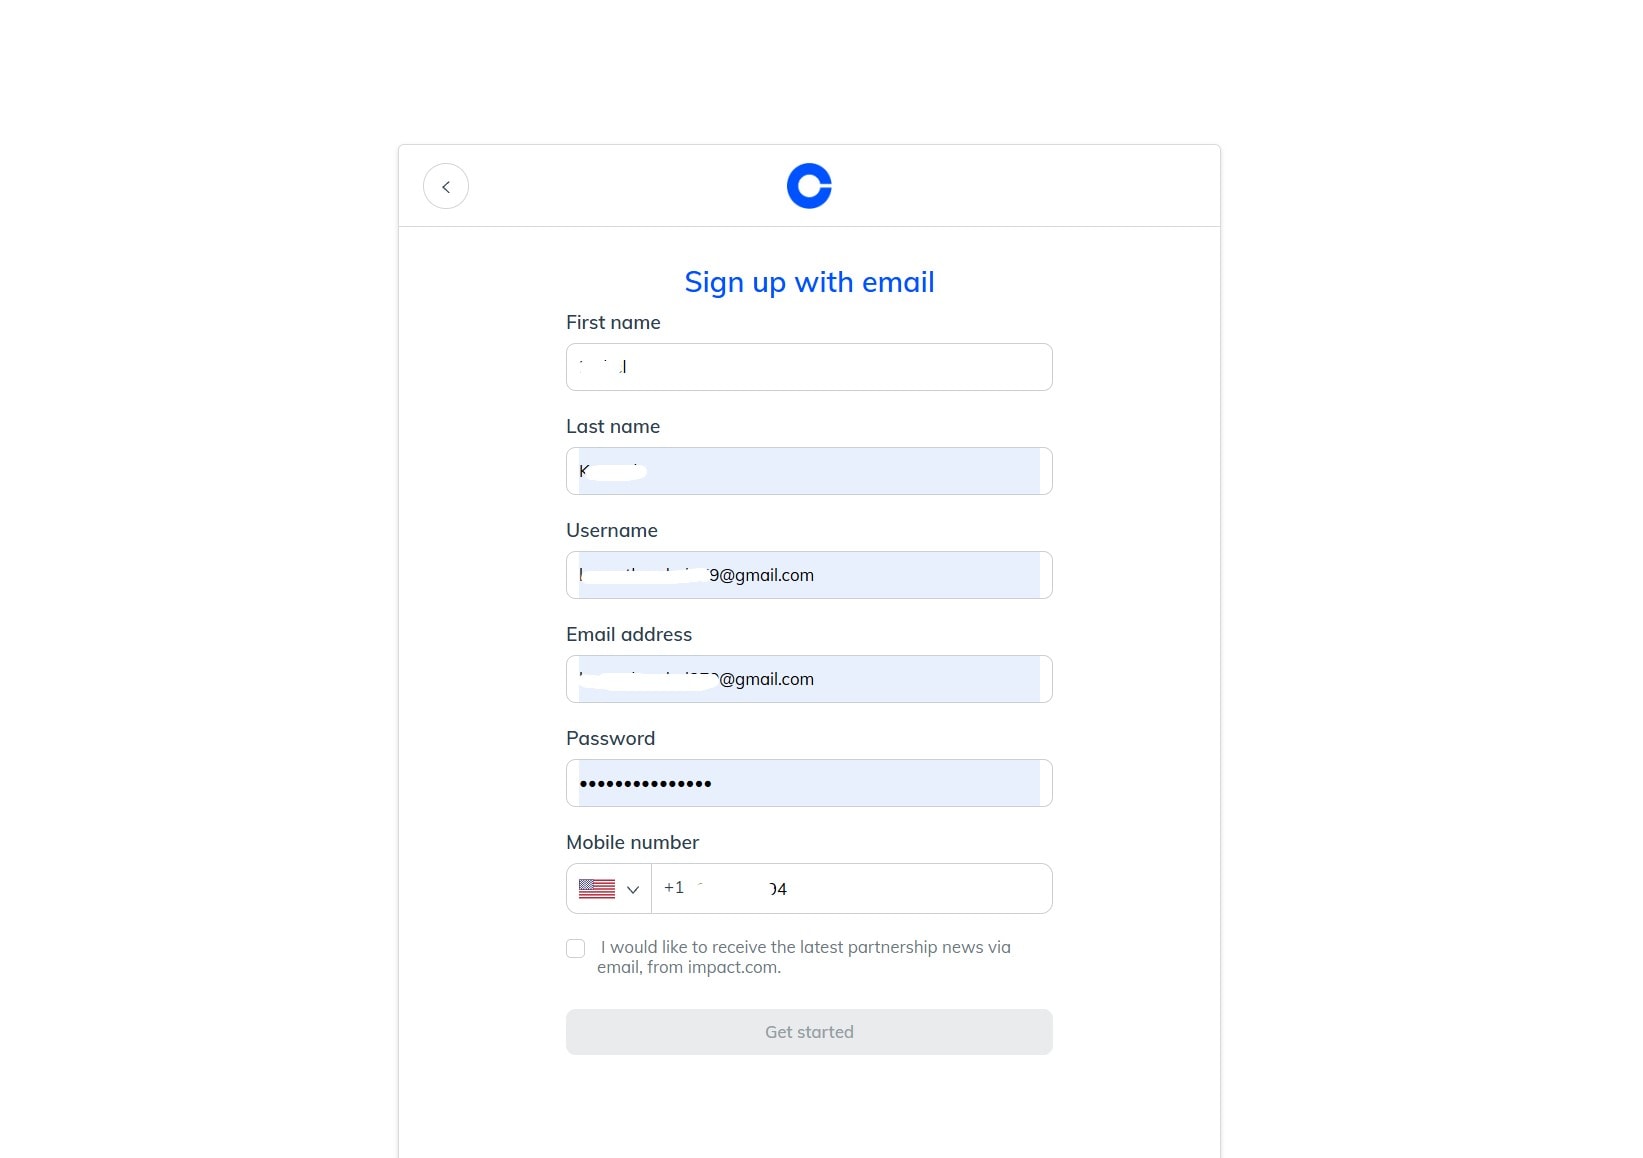Click the Get started button
This screenshot has height=1158, width=1643.
809,1032
